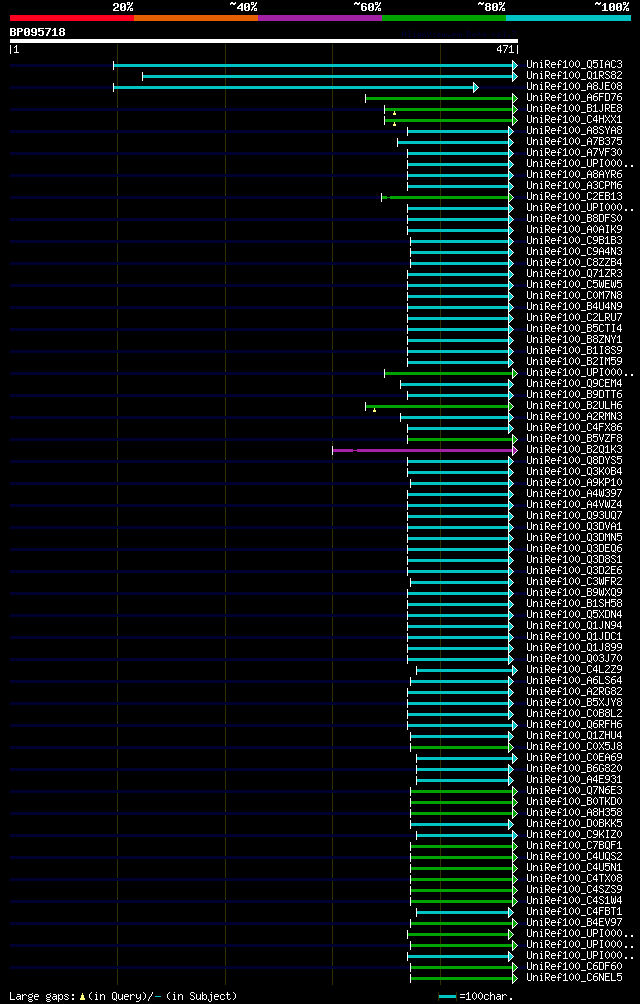Screen dimensions: 640x1004
Task: Open the UniRef100_Q5IAC3 hit label
Action: (574, 65)
